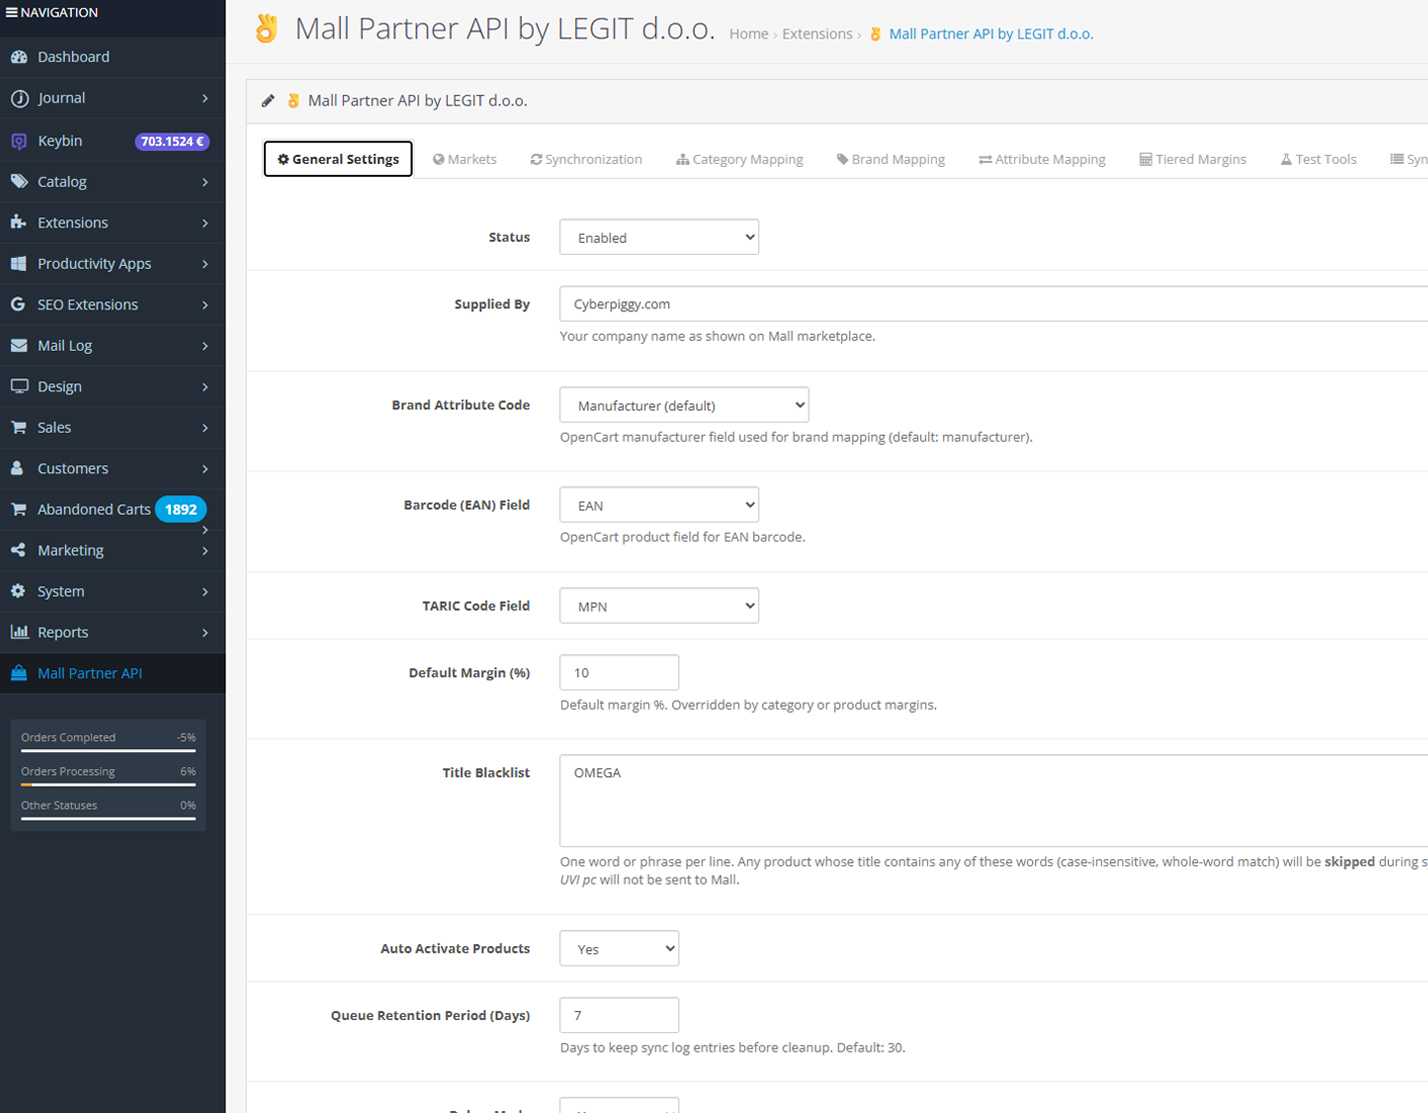Click the text "Days to keep sync log entries before cleanup"
The width and height of the screenshot is (1428, 1113).
tap(694, 1048)
